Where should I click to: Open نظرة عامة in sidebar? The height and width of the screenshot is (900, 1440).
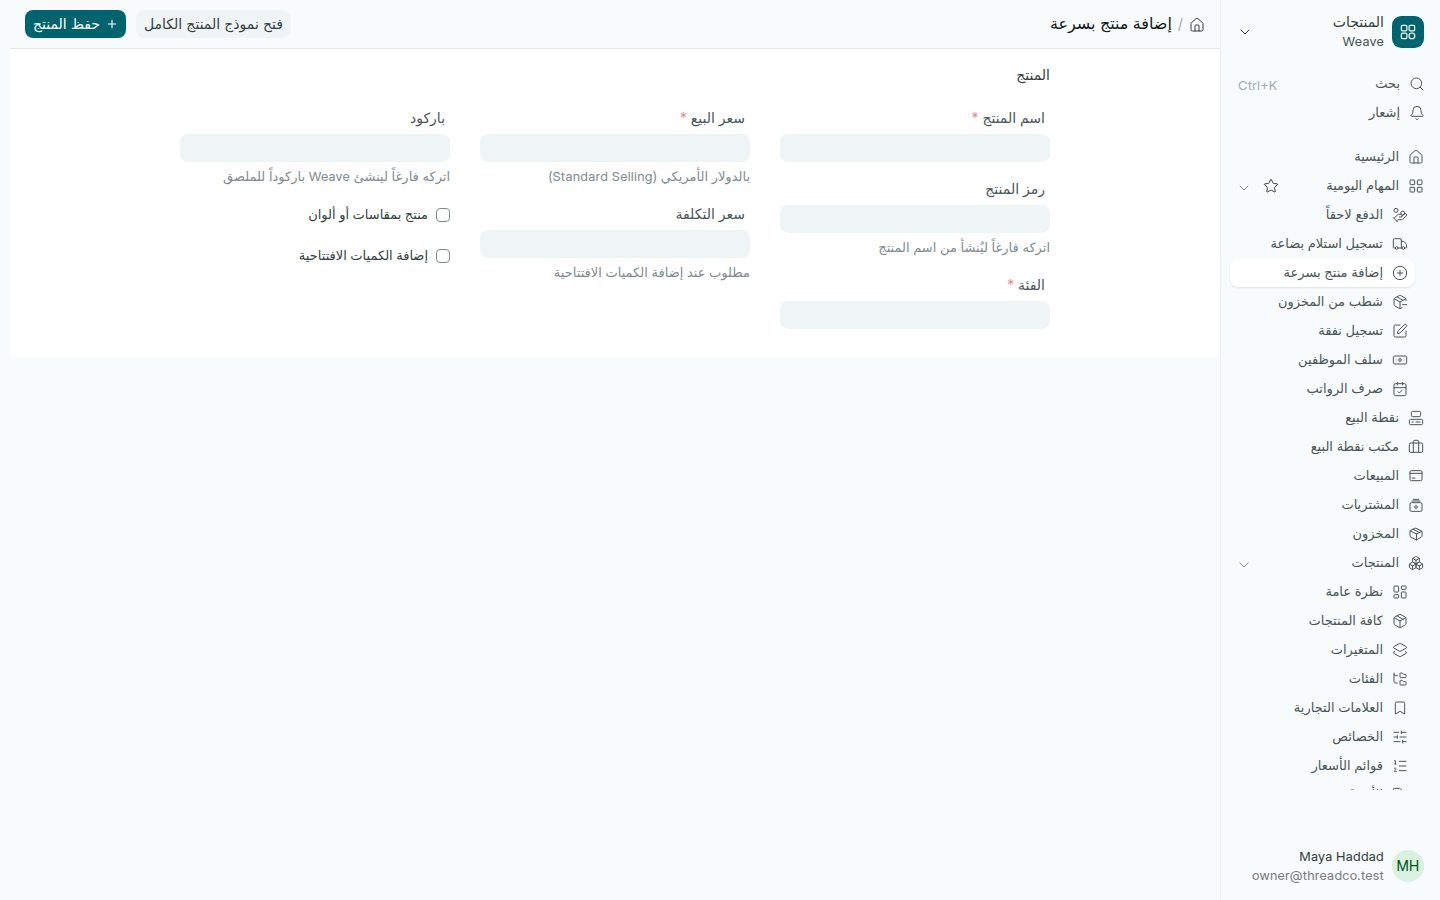tap(1322, 592)
